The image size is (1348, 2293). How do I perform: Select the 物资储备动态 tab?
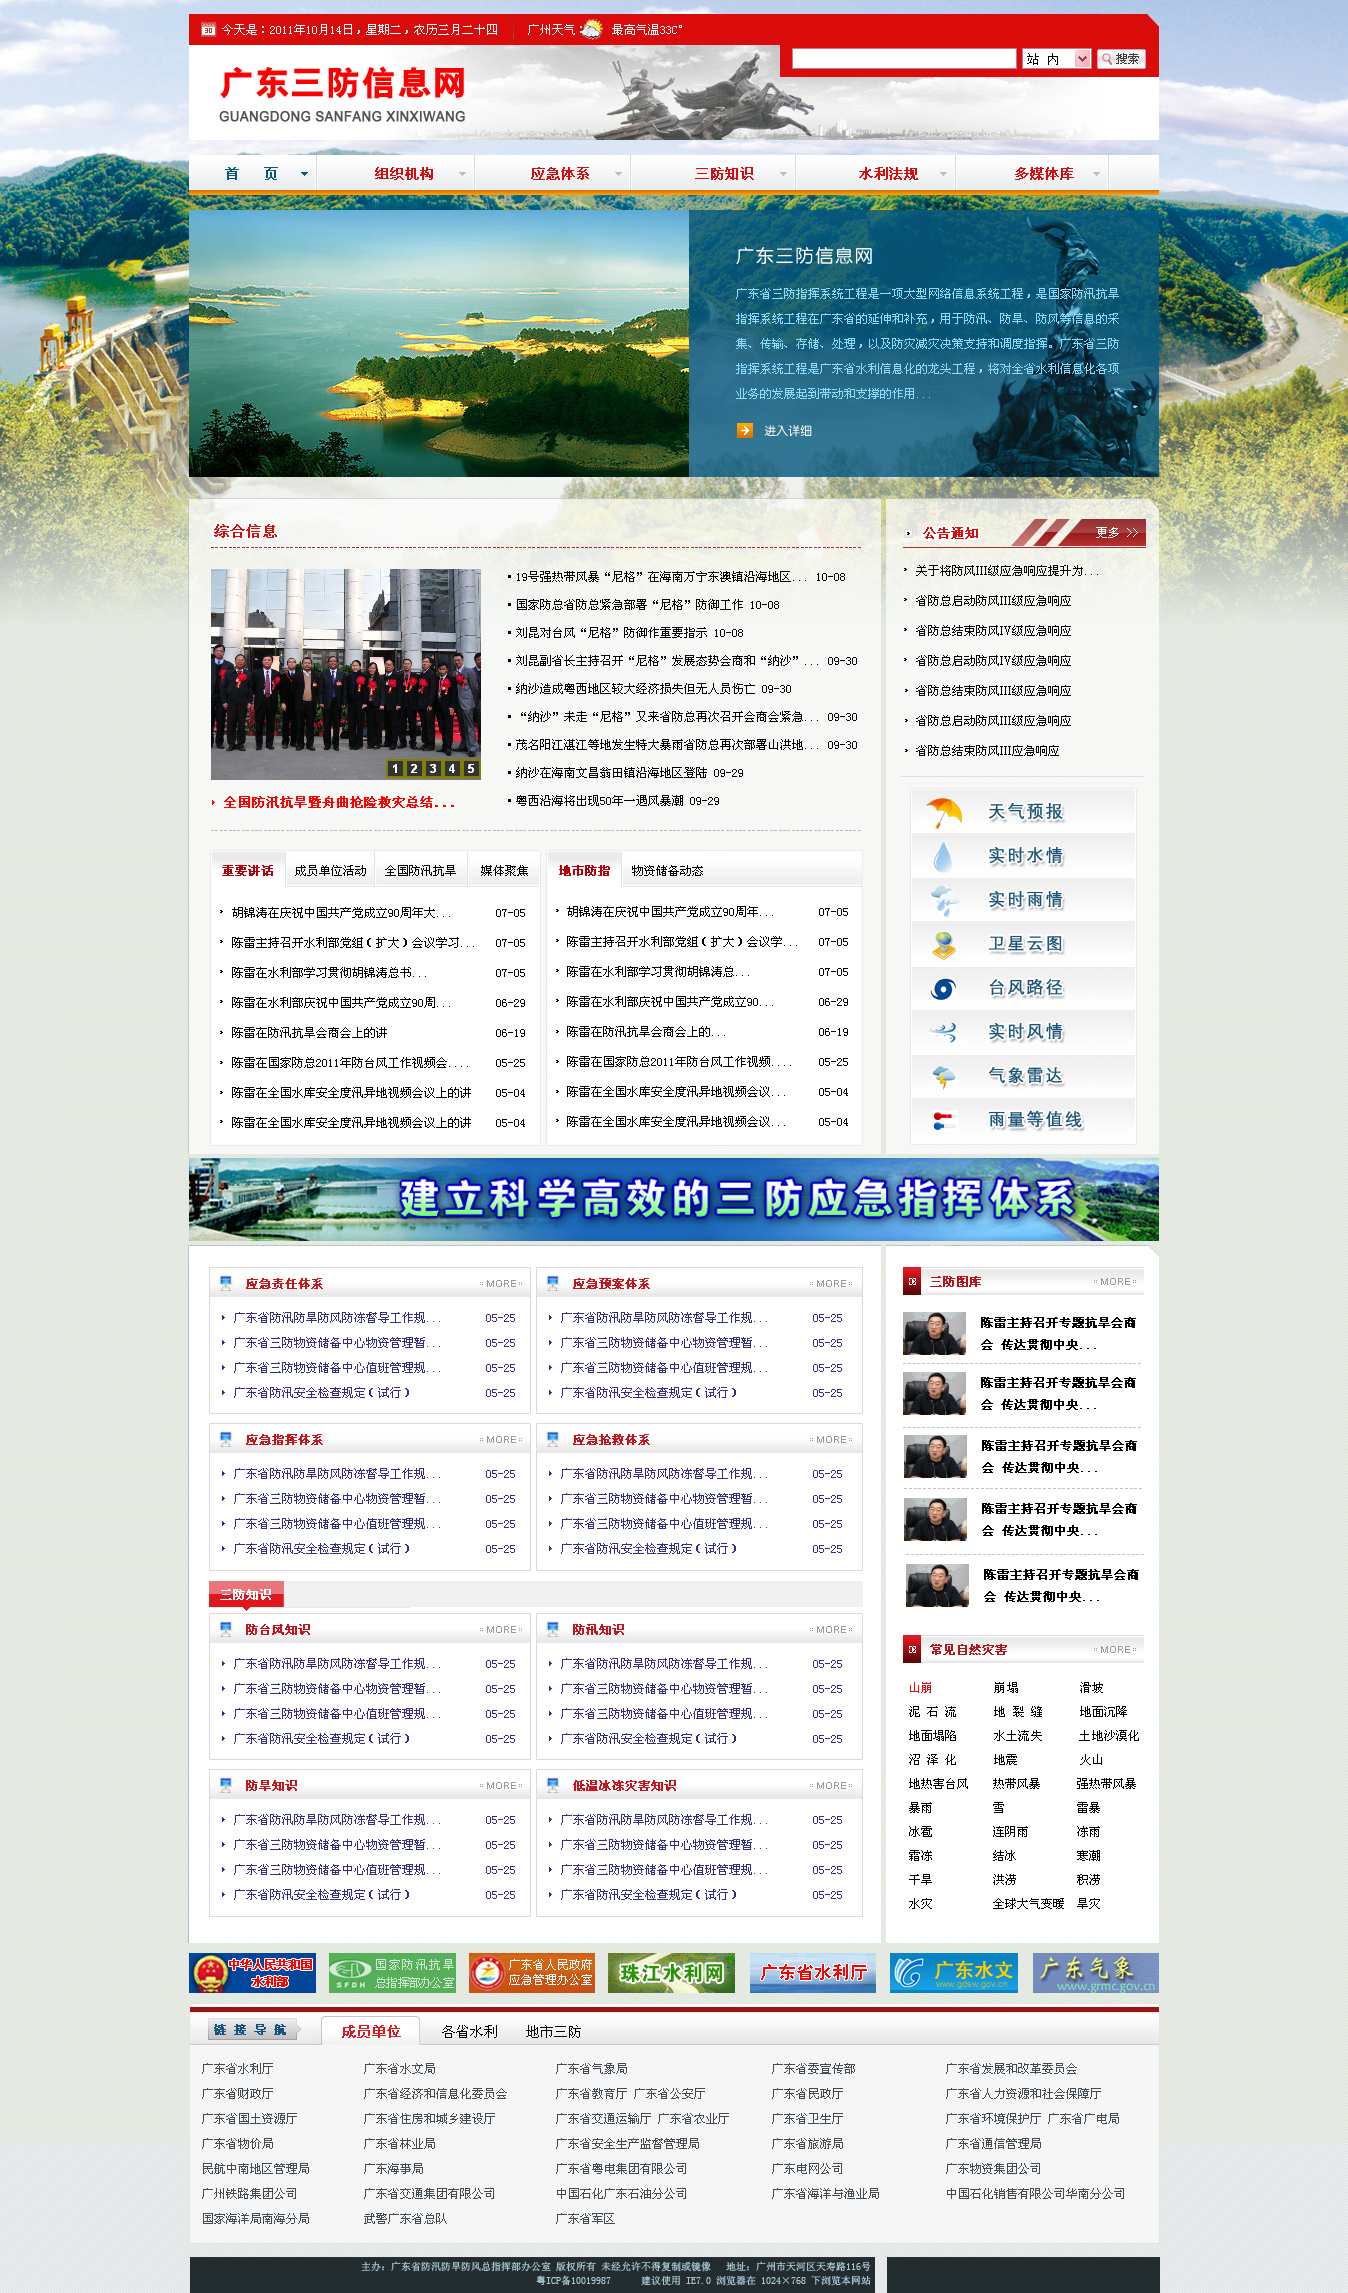point(667,871)
